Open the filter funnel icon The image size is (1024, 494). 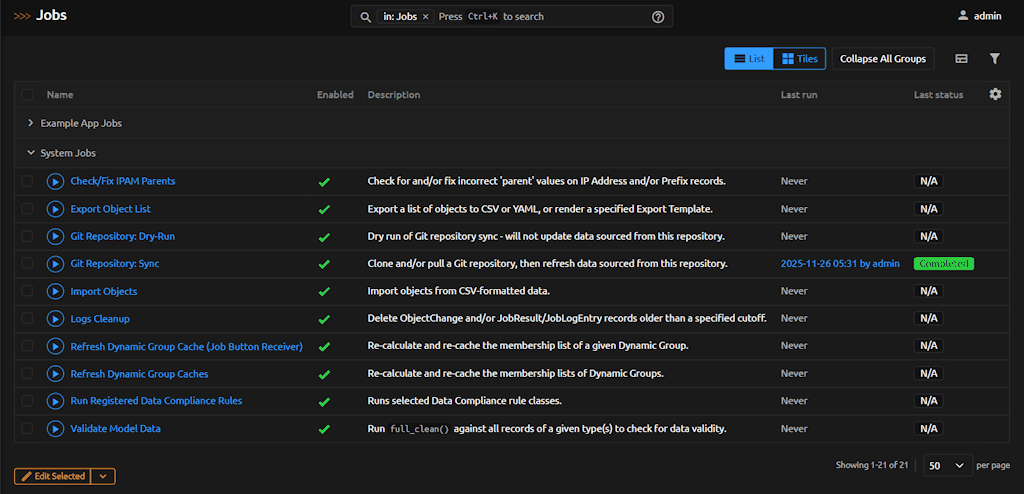tap(994, 59)
